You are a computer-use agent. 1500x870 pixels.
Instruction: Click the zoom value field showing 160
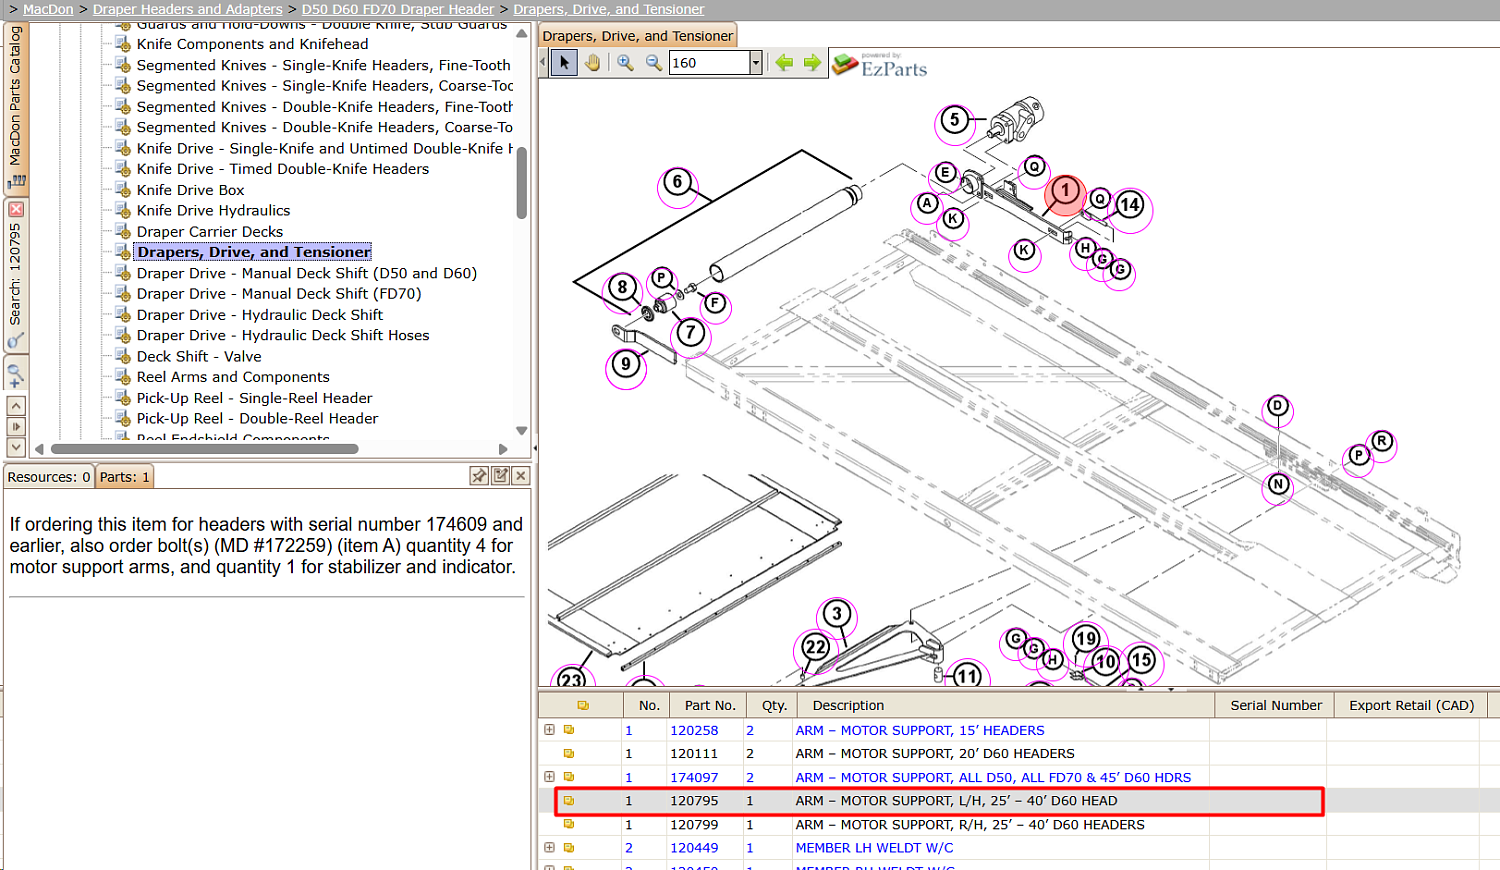tap(709, 63)
